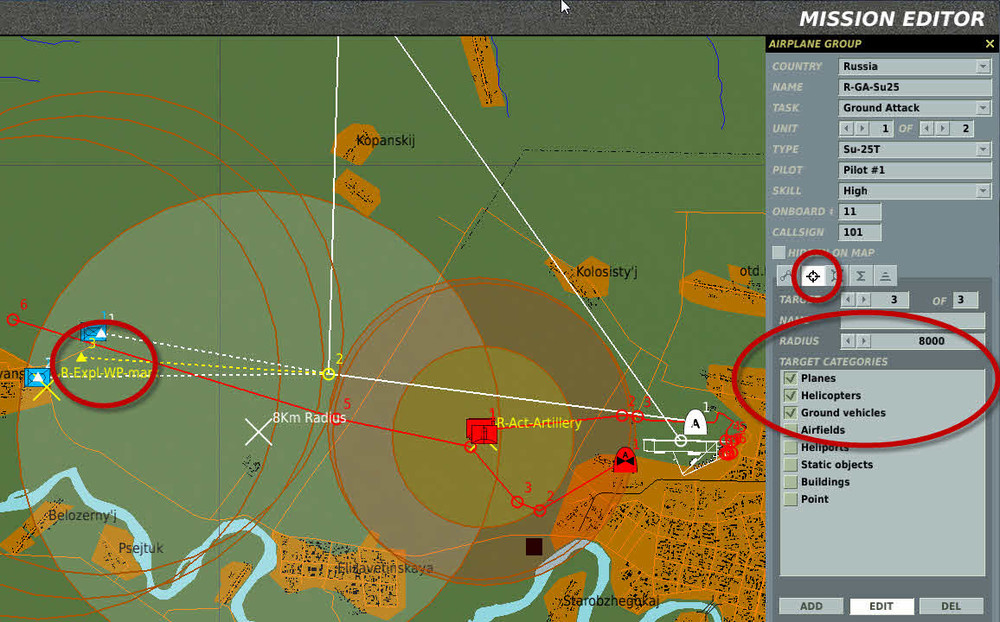Select the dark square static object
The image size is (1000, 622).
coord(534,546)
